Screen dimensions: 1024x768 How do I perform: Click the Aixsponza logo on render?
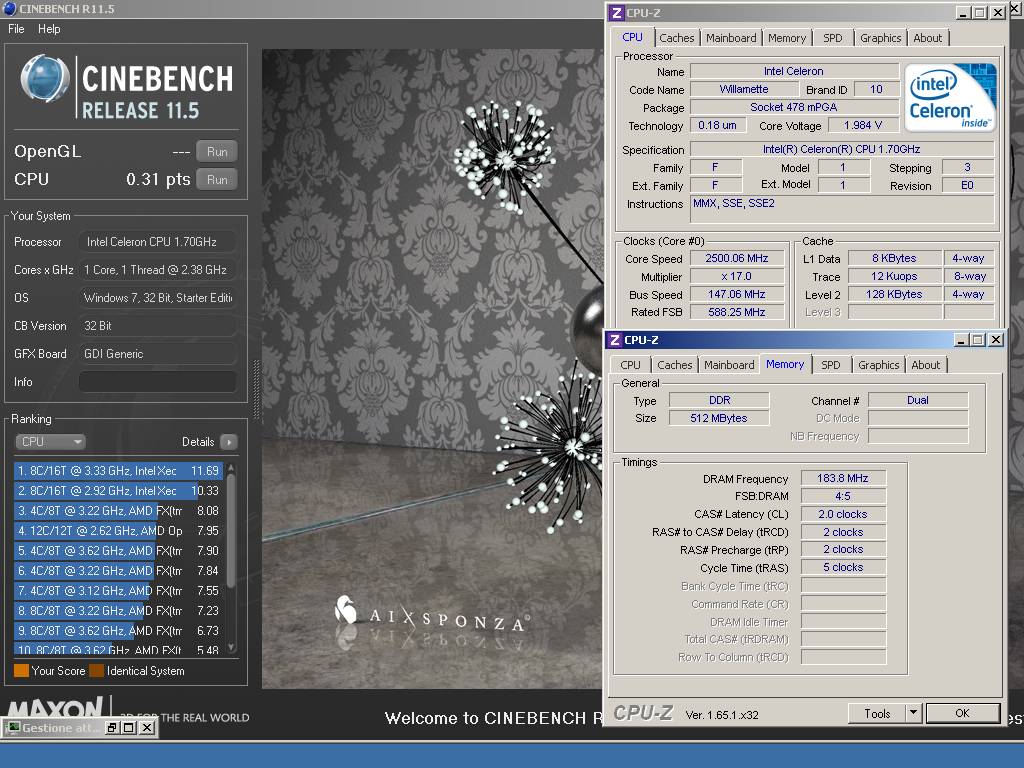pos(432,615)
